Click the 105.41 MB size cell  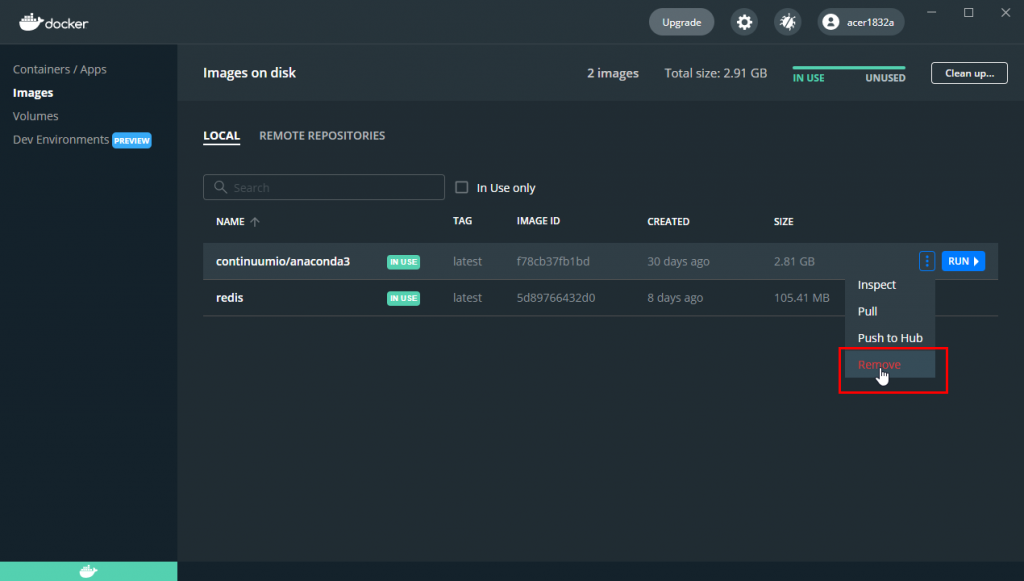(x=801, y=298)
